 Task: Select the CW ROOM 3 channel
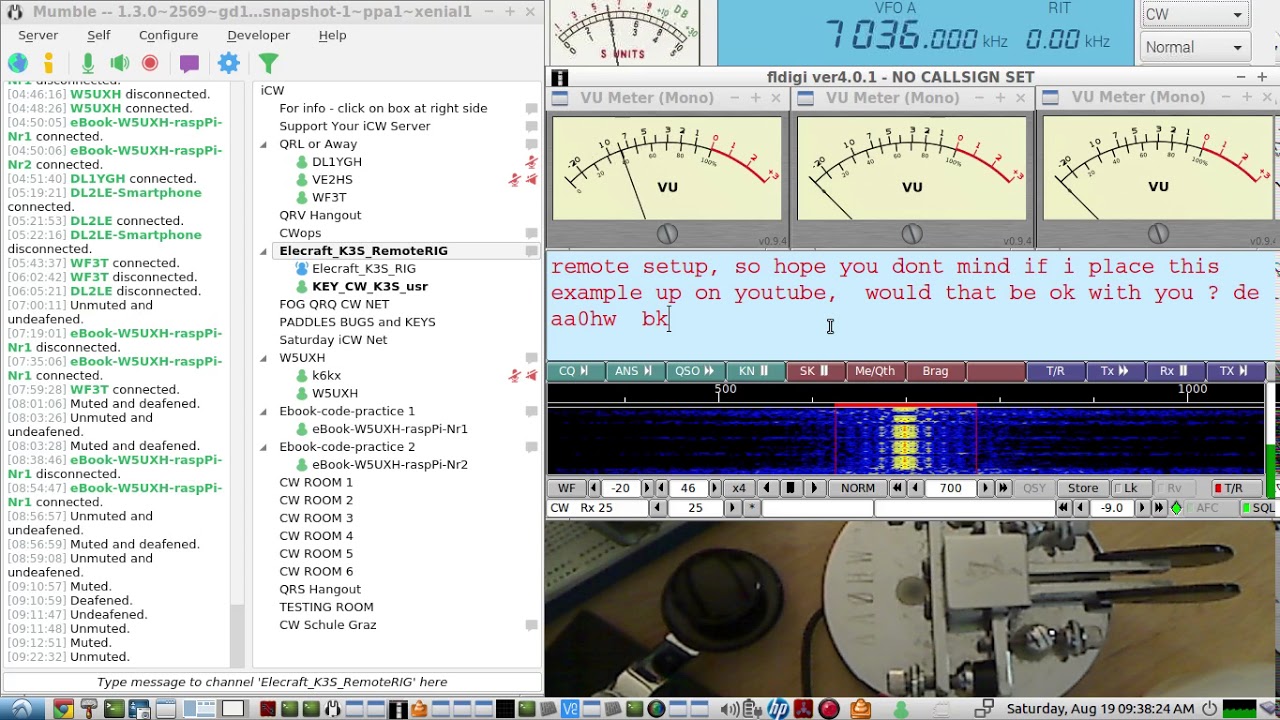(x=316, y=518)
